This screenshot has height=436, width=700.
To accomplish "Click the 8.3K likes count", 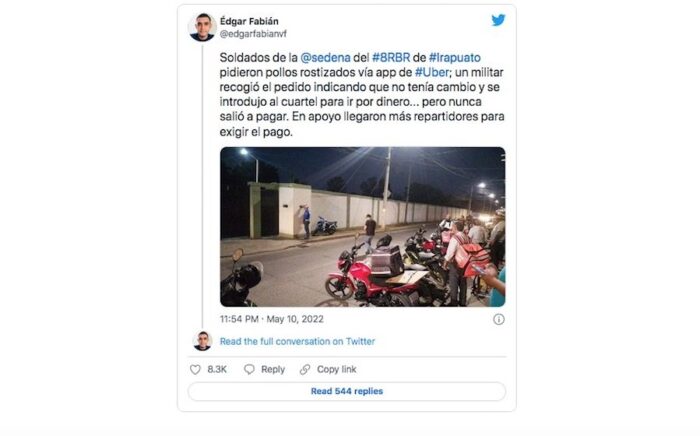I will (216, 369).
